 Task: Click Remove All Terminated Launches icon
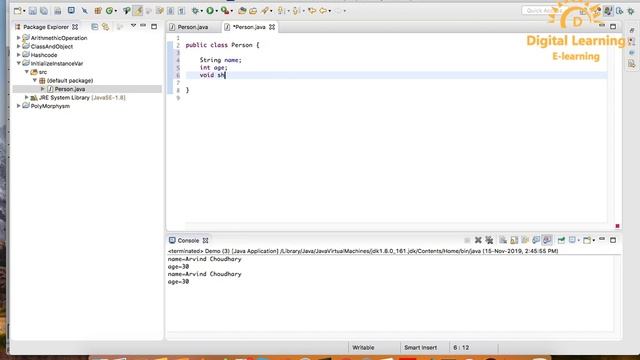(489, 240)
